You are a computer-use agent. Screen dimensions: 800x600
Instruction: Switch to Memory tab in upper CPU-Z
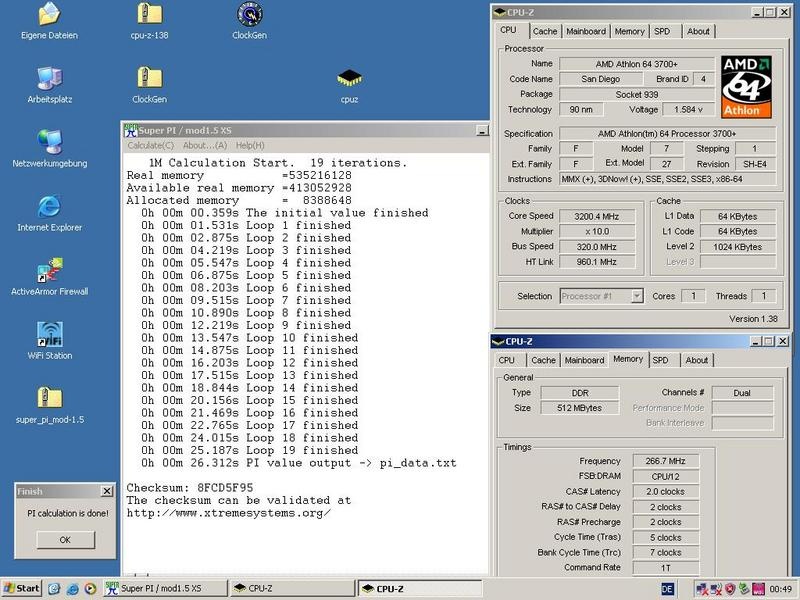[x=630, y=31]
